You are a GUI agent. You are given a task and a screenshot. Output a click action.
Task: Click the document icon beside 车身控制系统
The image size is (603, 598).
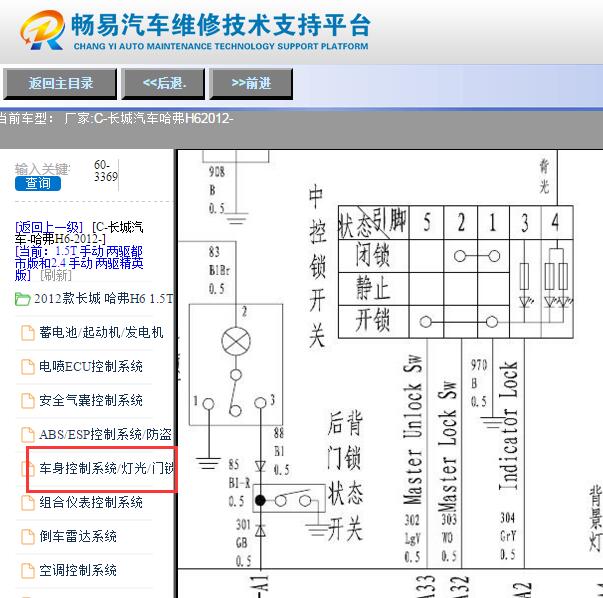[27, 469]
